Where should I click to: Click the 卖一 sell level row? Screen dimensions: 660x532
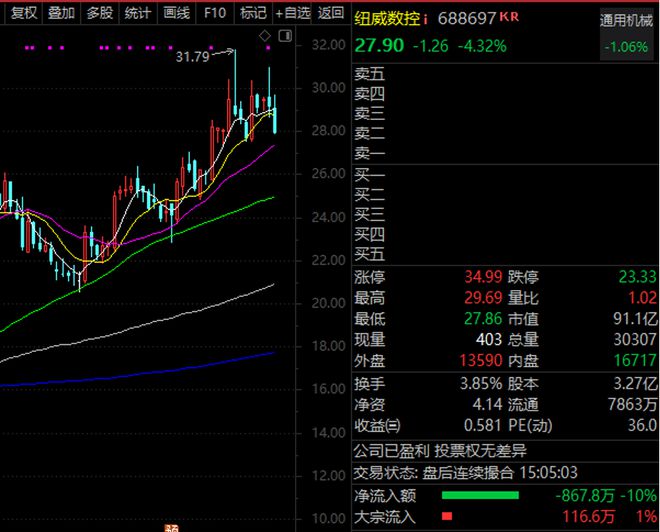tap(504, 153)
